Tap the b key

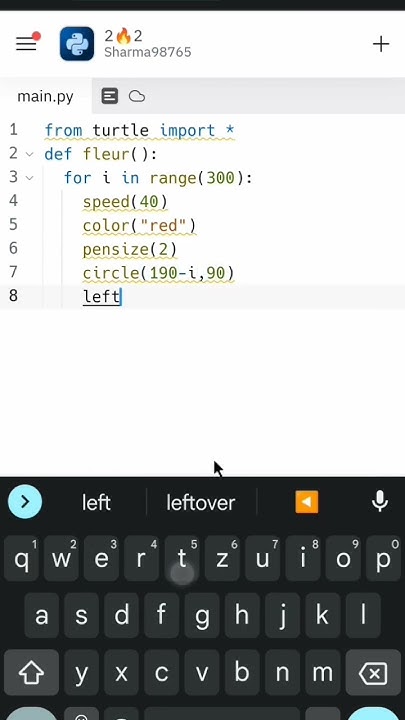242,673
